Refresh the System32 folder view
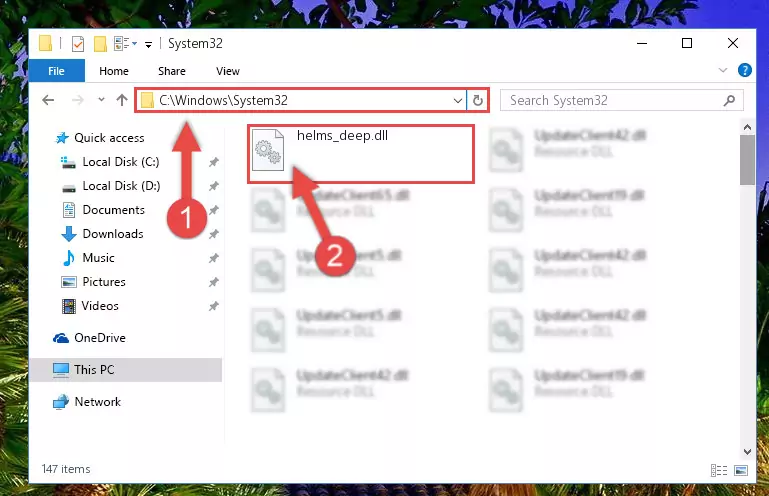 coord(478,101)
